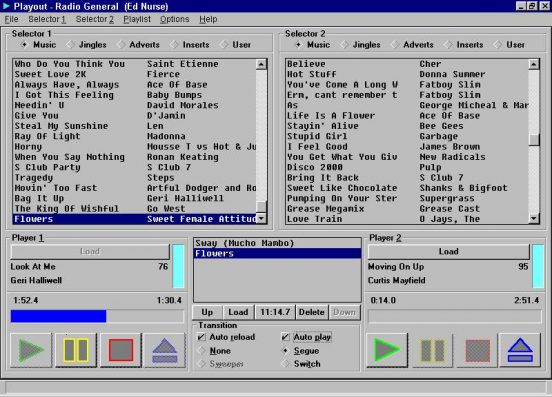
Task: Click the Player 2 pause button
Action: [x=432, y=350]
